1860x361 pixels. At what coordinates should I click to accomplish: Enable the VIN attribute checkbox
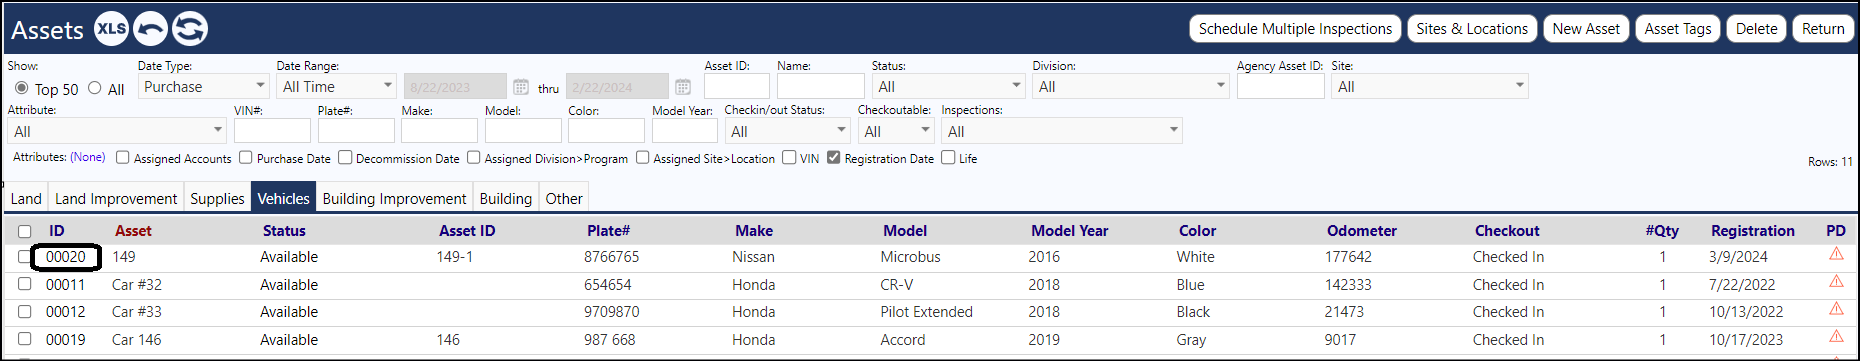(x=789, y=157)
